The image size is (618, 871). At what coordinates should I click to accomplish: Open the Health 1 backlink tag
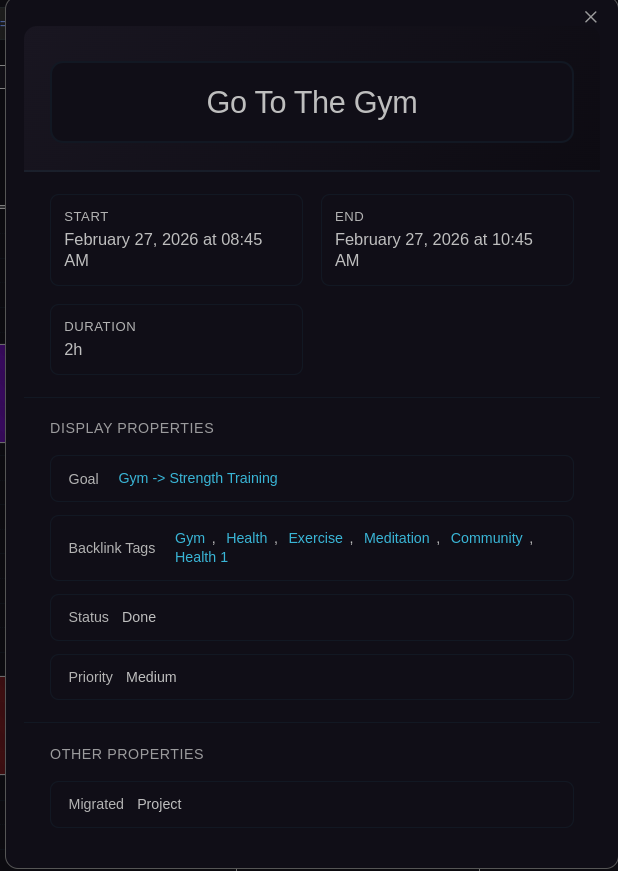201,557
